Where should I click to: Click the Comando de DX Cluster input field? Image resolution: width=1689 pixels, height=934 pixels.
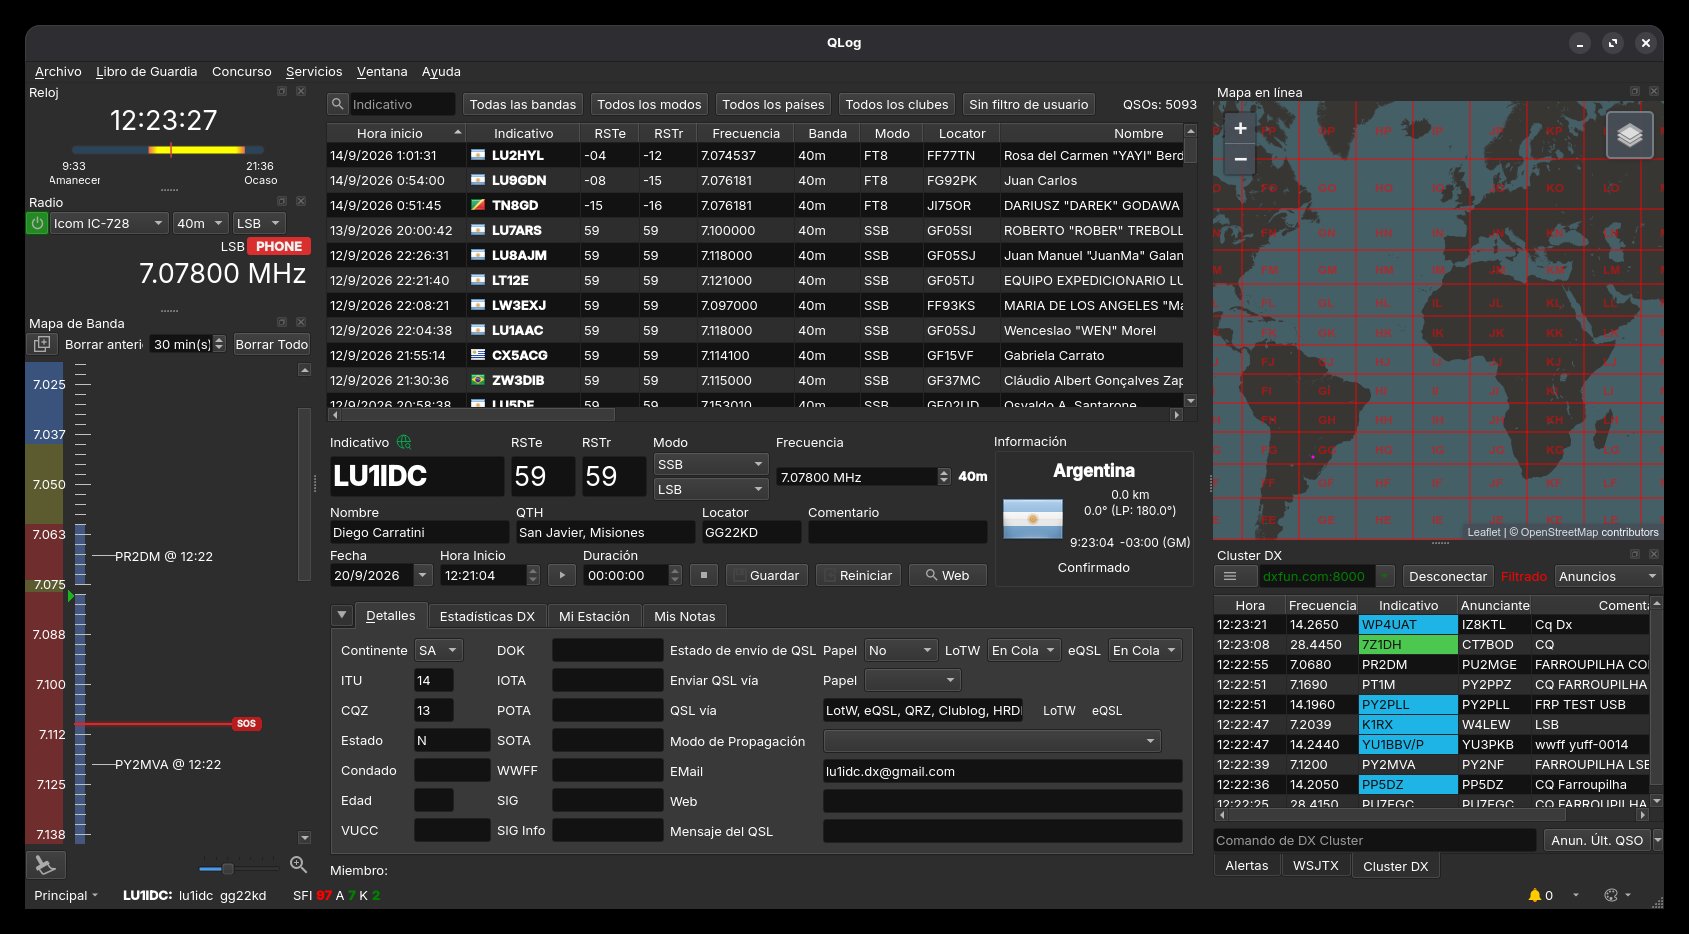tap(1375, 840)
